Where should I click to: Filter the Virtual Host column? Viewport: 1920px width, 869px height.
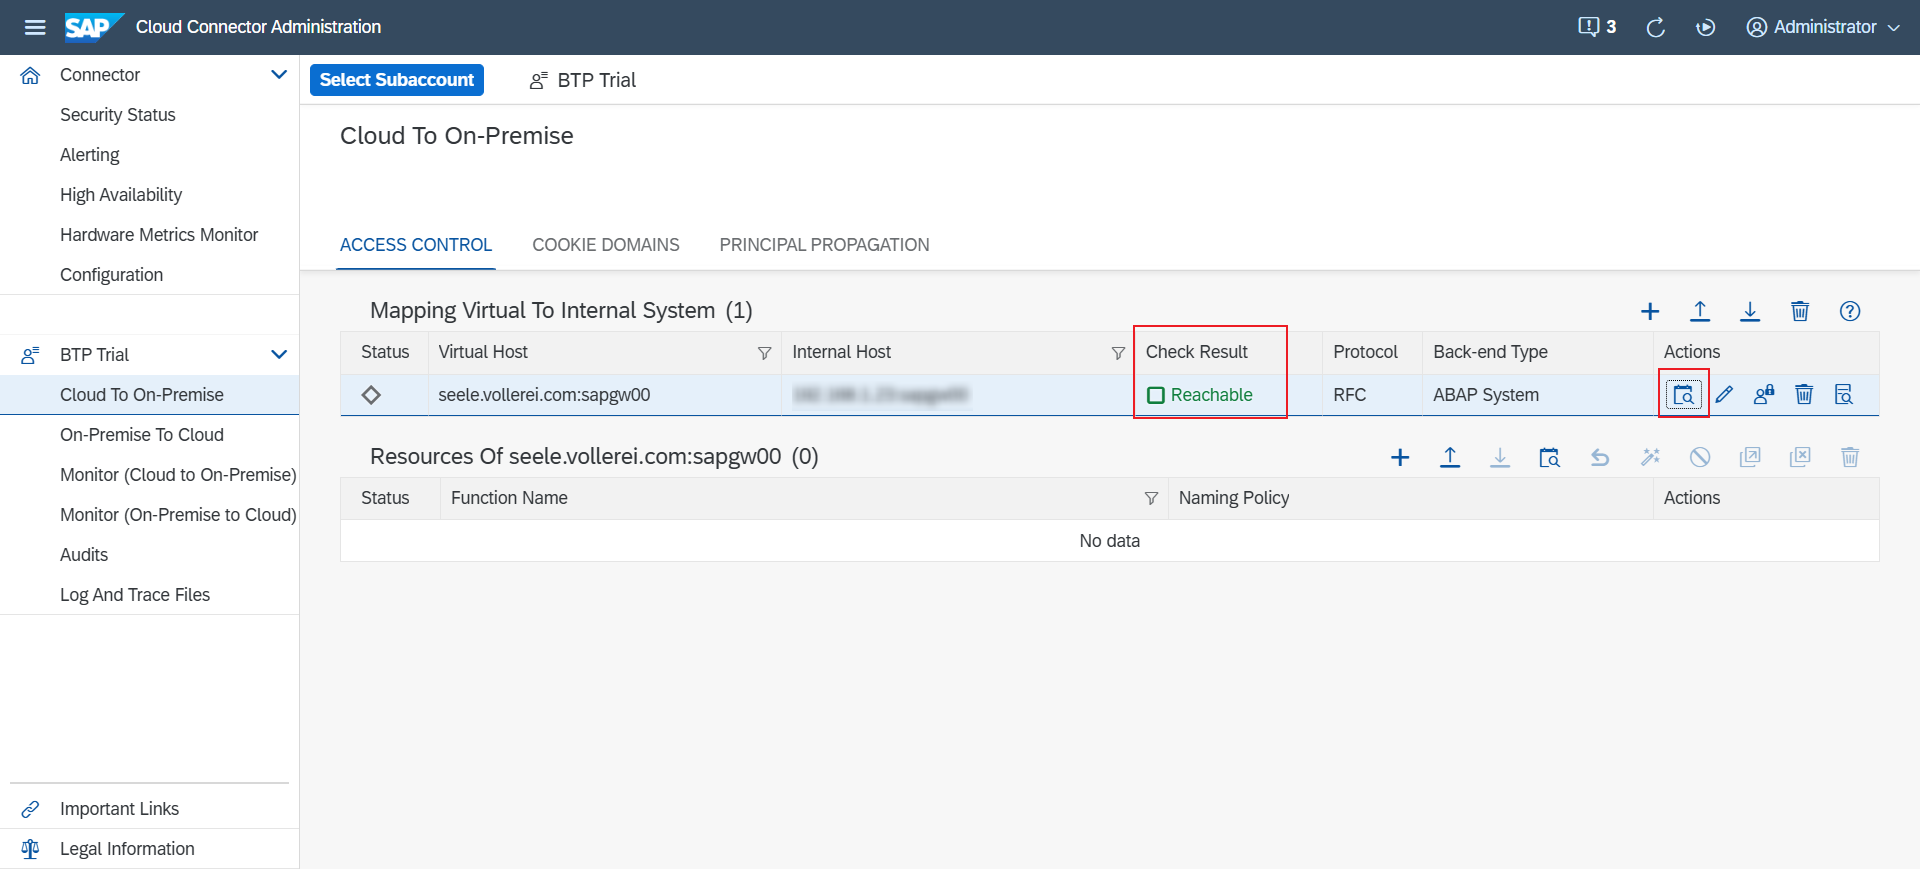click(764, 353)
